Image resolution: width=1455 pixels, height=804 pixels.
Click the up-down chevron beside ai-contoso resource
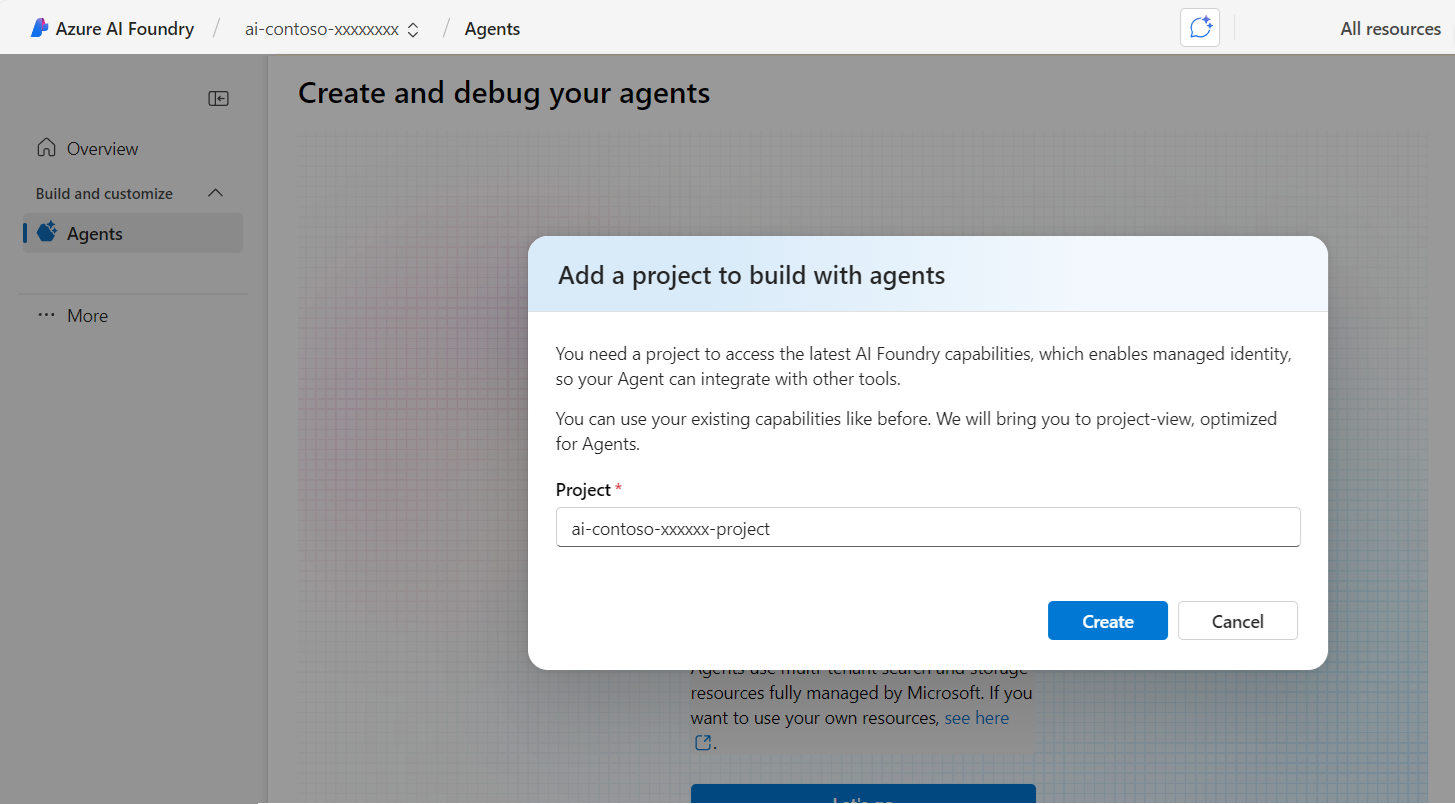pyautogui.click(x=412, y=29)
